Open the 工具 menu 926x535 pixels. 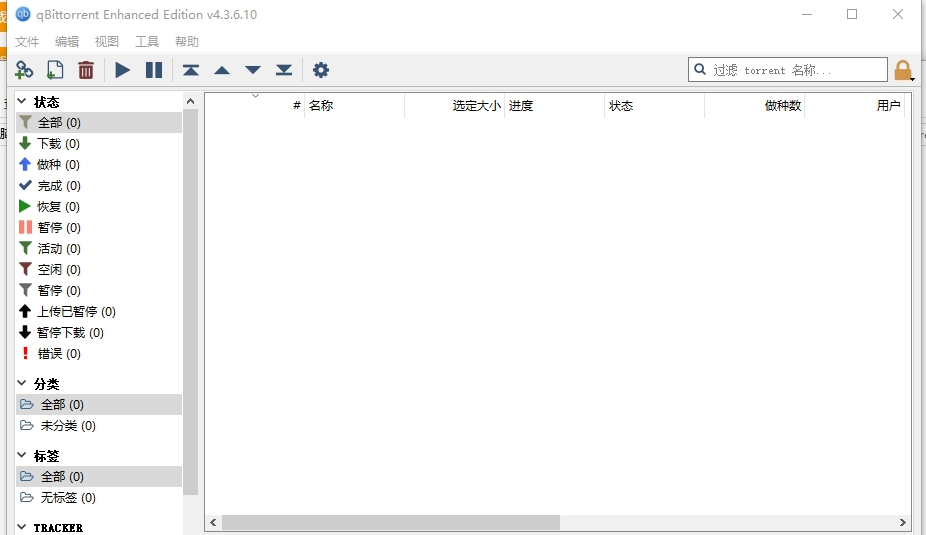[x=147, y=42]
